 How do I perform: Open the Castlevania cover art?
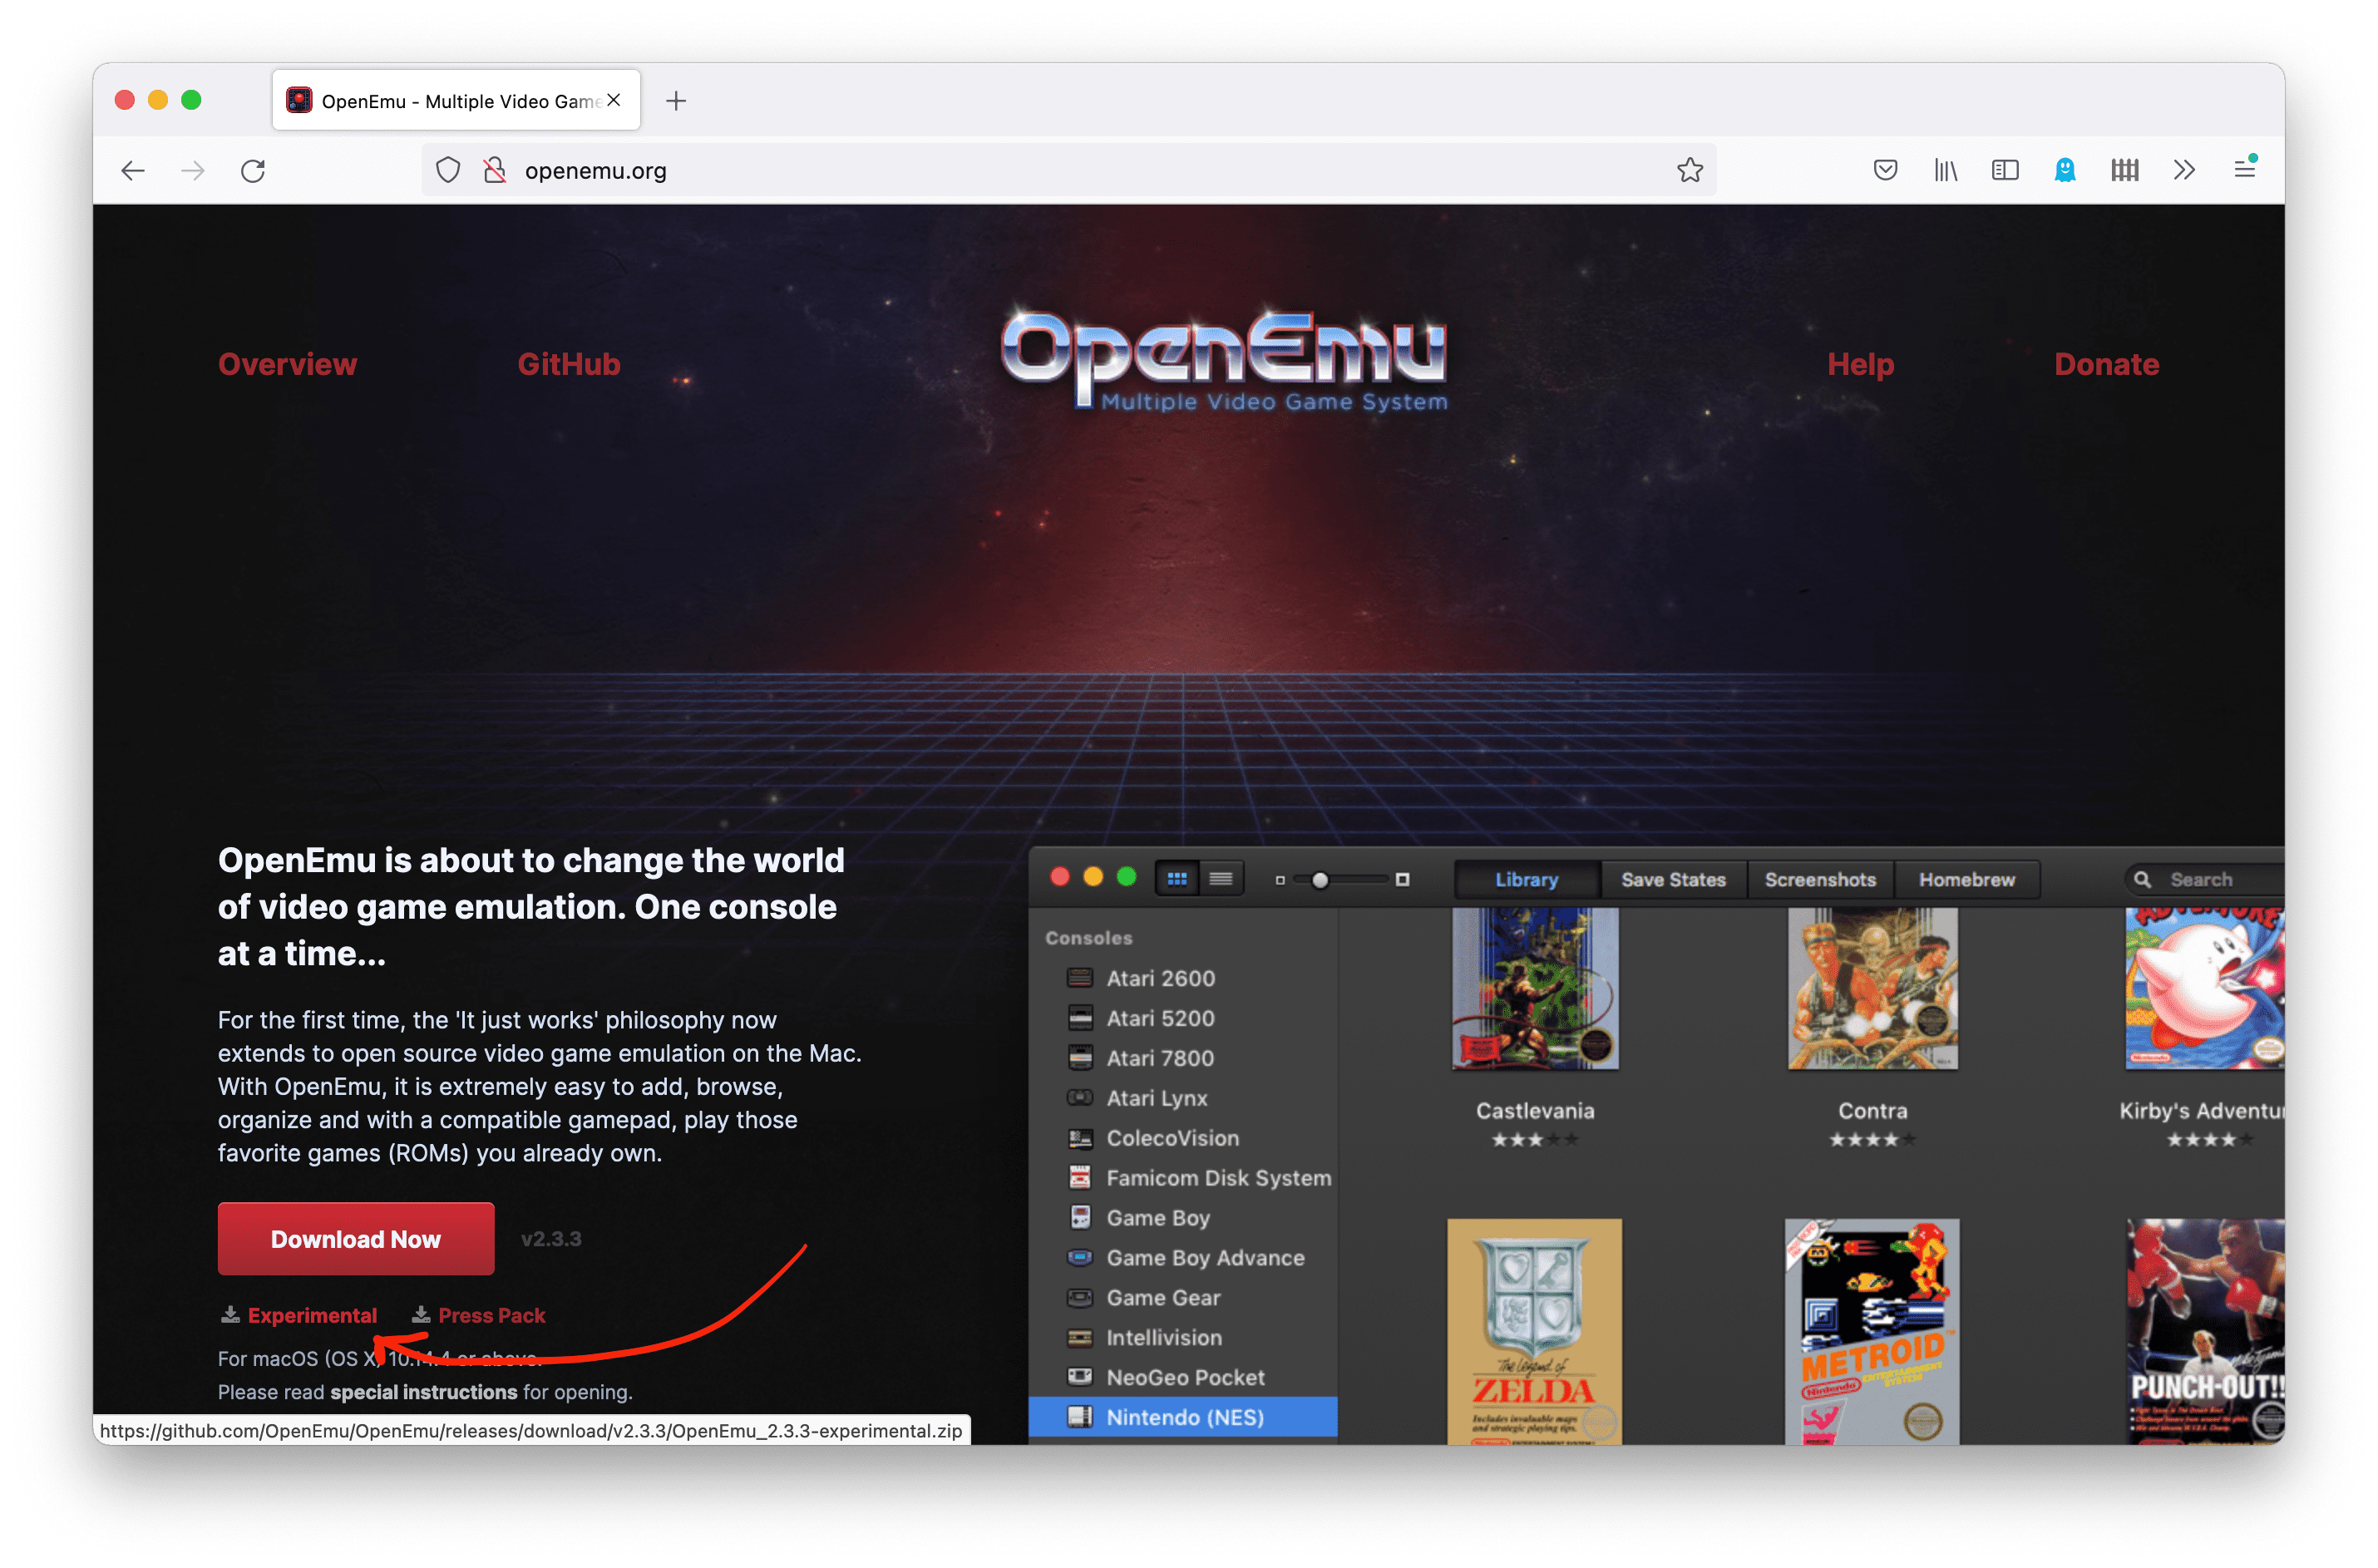pos(1535,988)
